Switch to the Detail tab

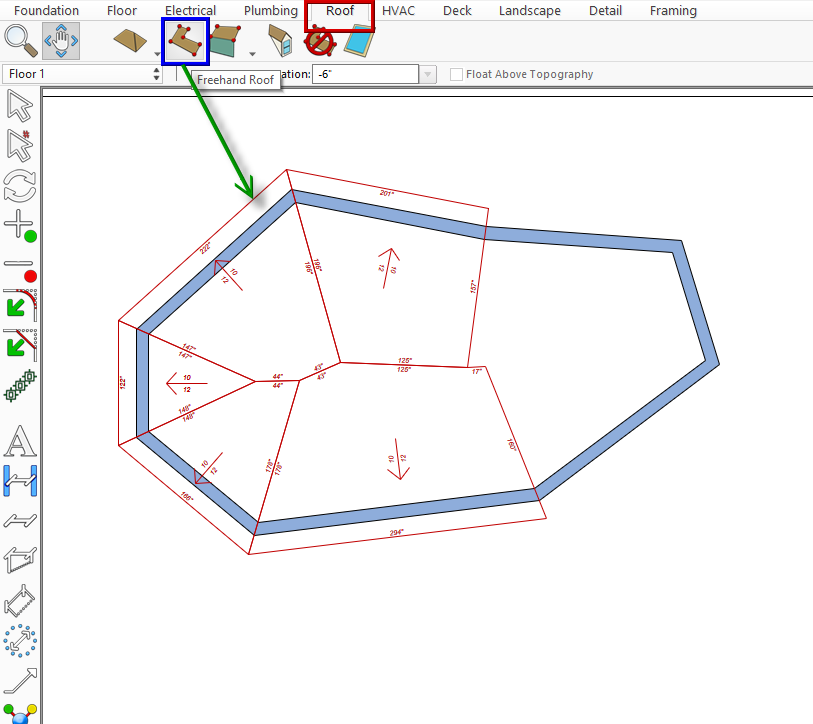[x=605, y=10]
